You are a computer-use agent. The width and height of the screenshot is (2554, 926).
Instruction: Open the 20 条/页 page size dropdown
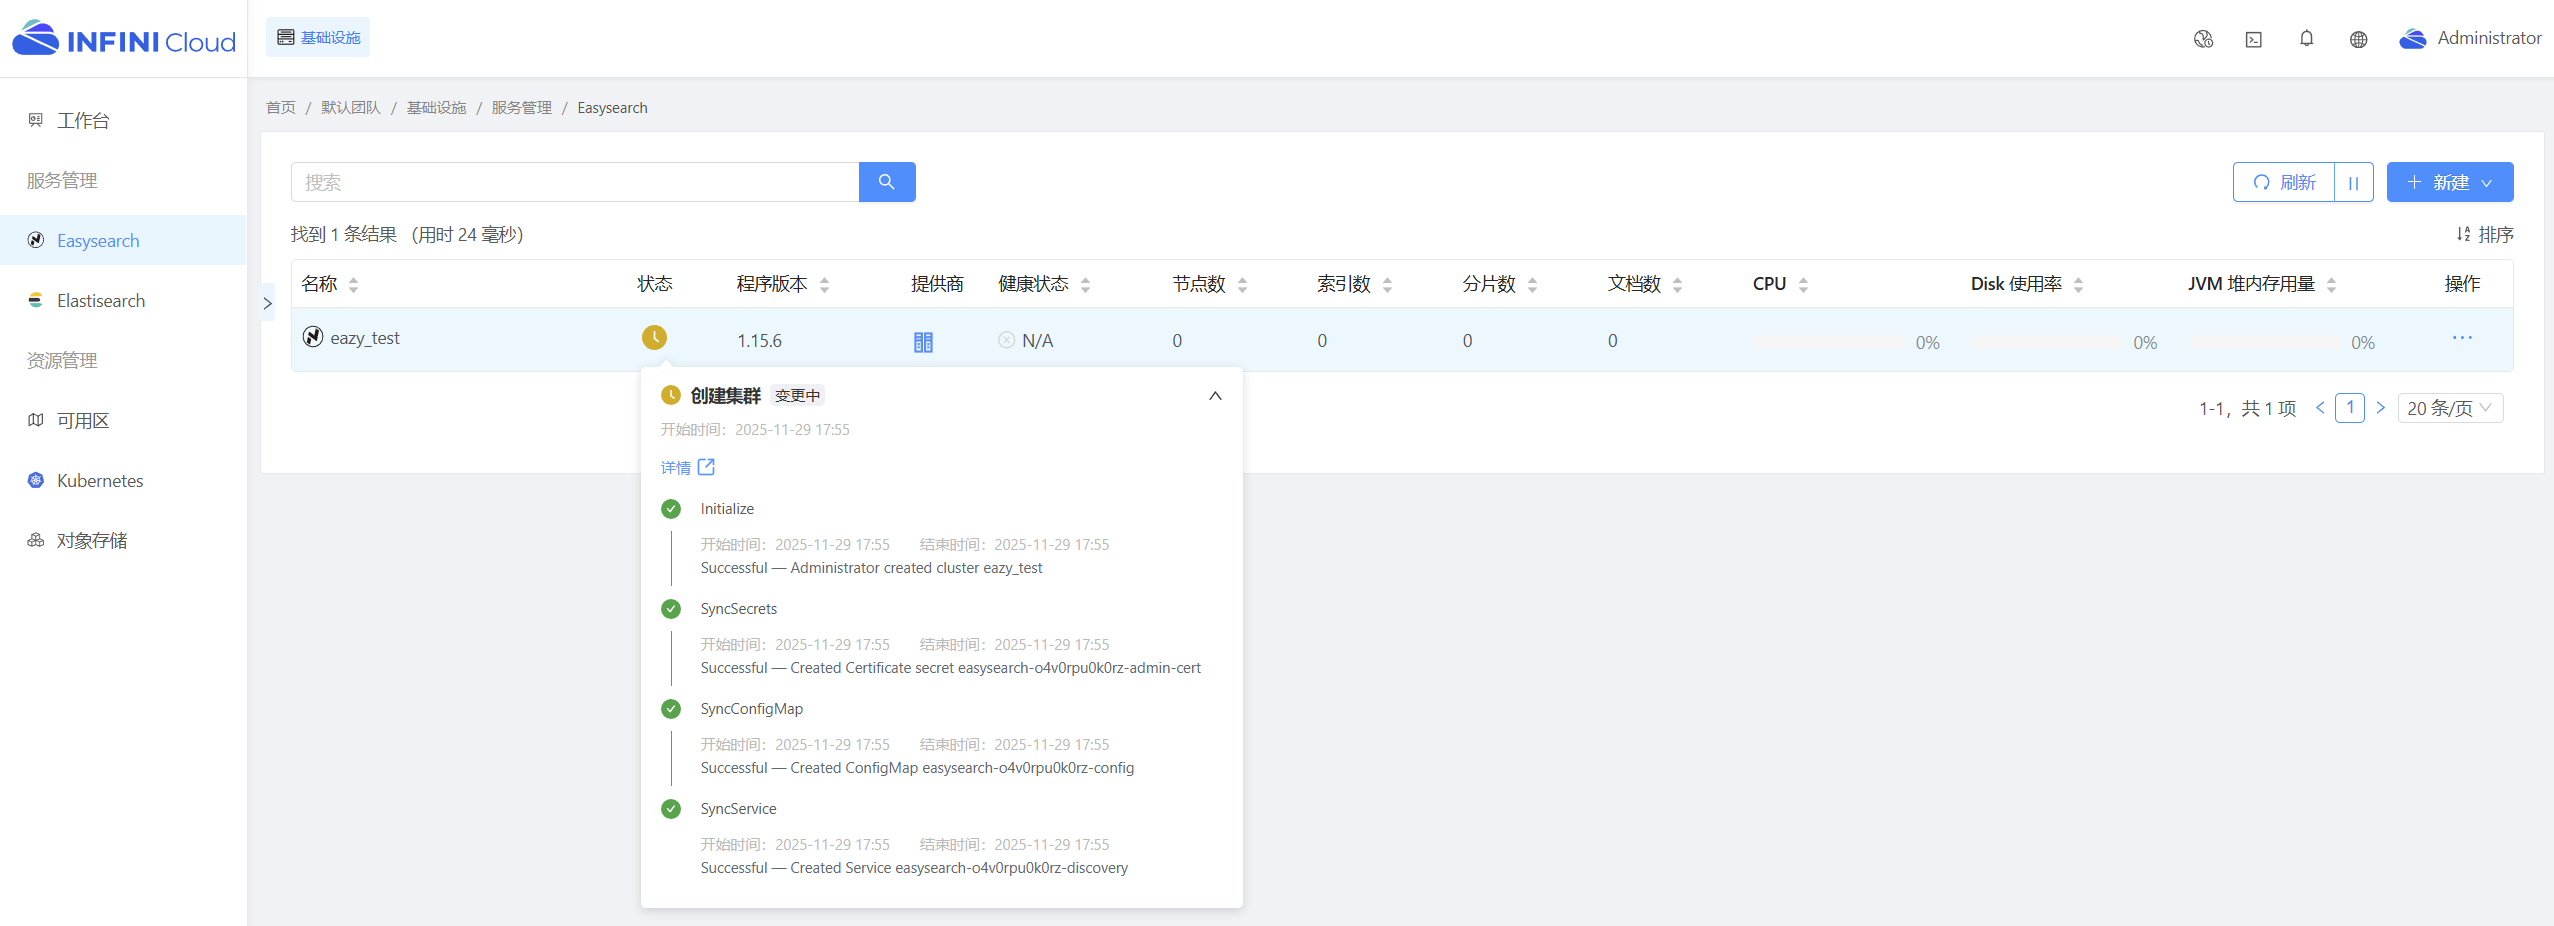[x=2450, y=408]
